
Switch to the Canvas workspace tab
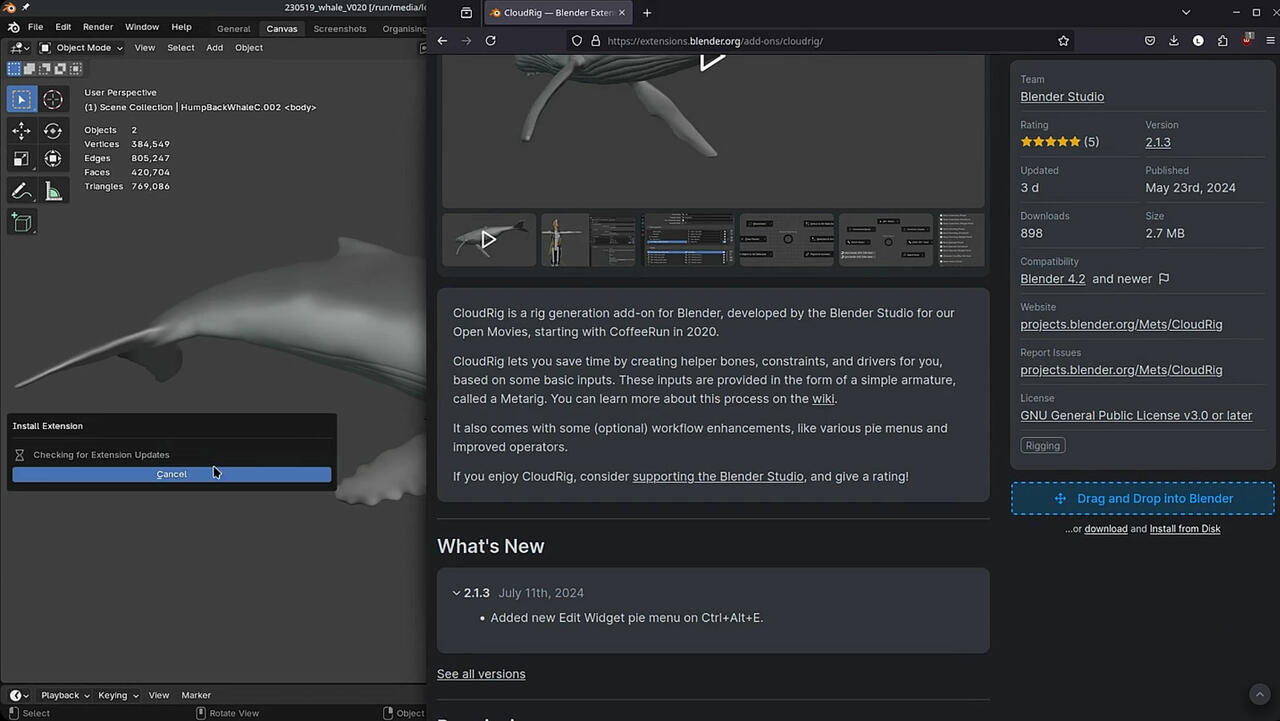point(282,28)
